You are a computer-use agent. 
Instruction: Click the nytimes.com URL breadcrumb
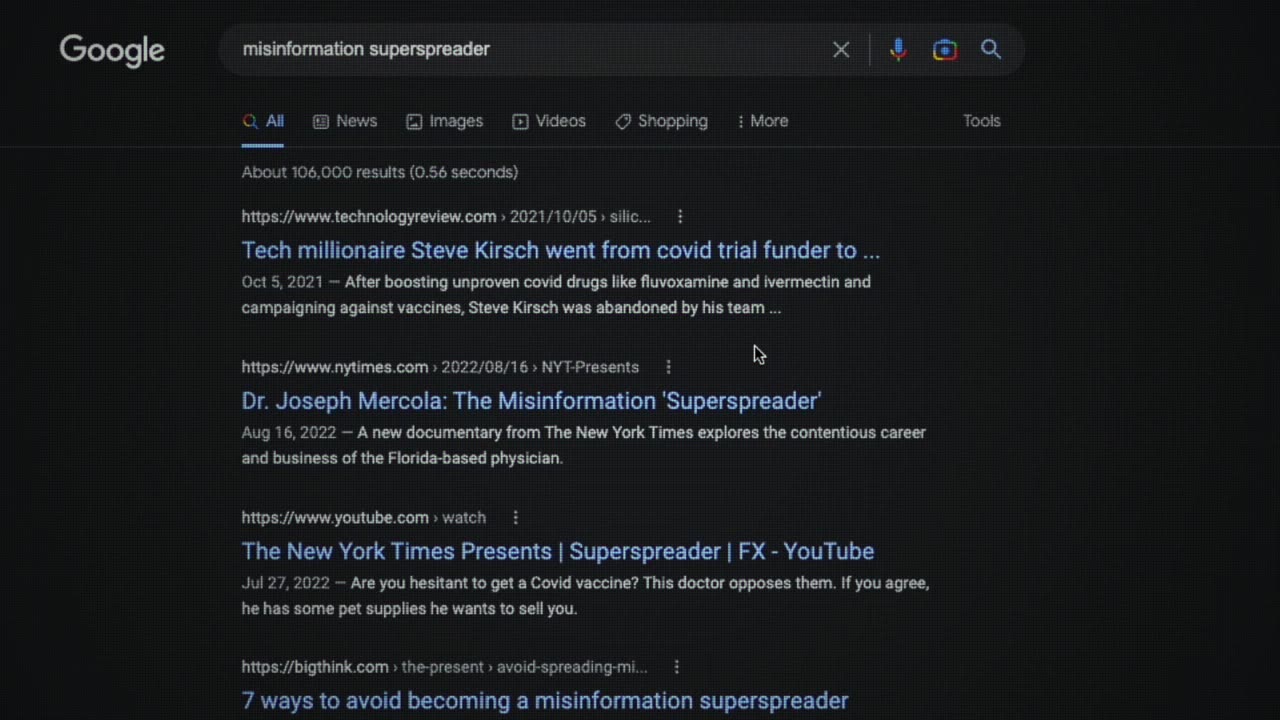coord(440,367)
